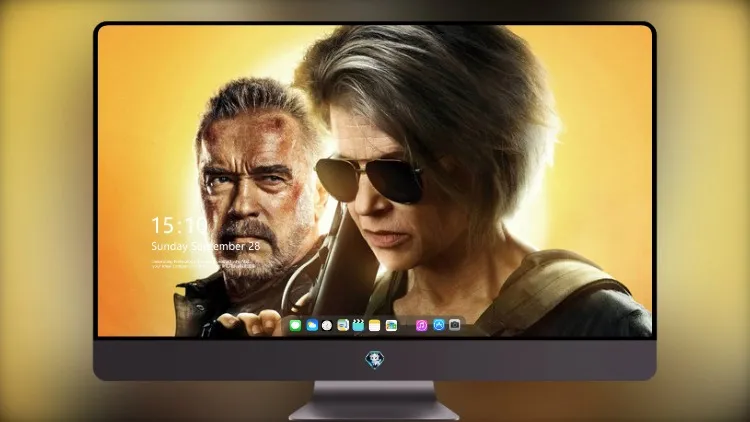750x422 pixels.
Task: Open the teal clapperboard video app
Action: 358,325
